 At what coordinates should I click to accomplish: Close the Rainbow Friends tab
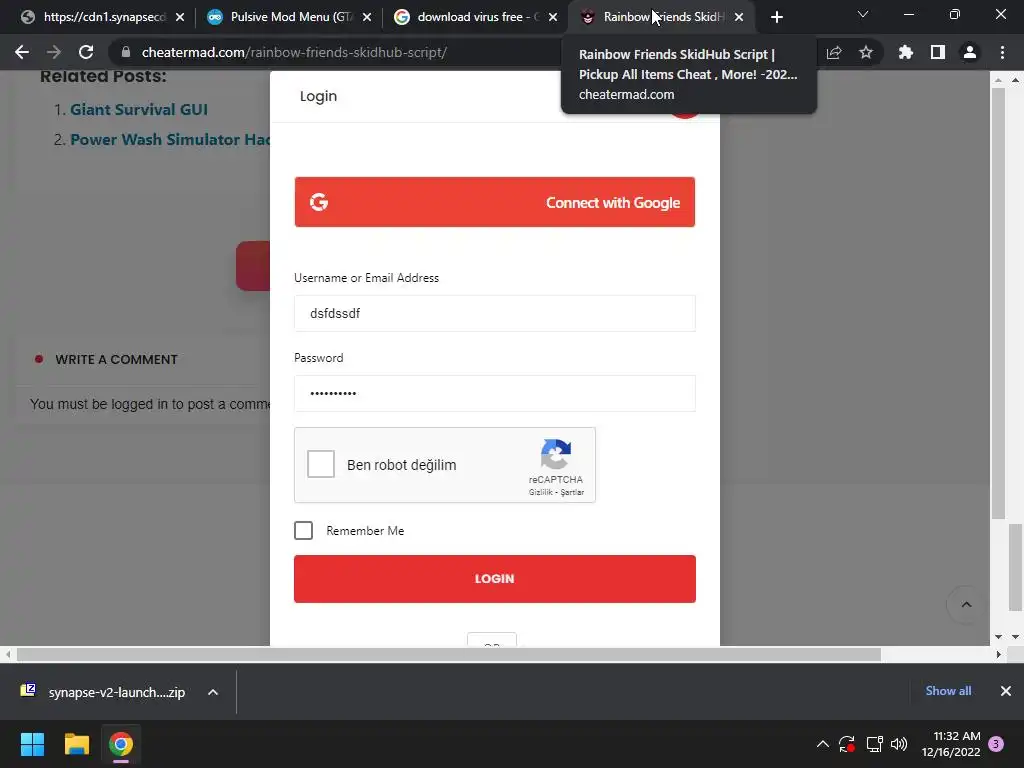click(x=739, y=17)
